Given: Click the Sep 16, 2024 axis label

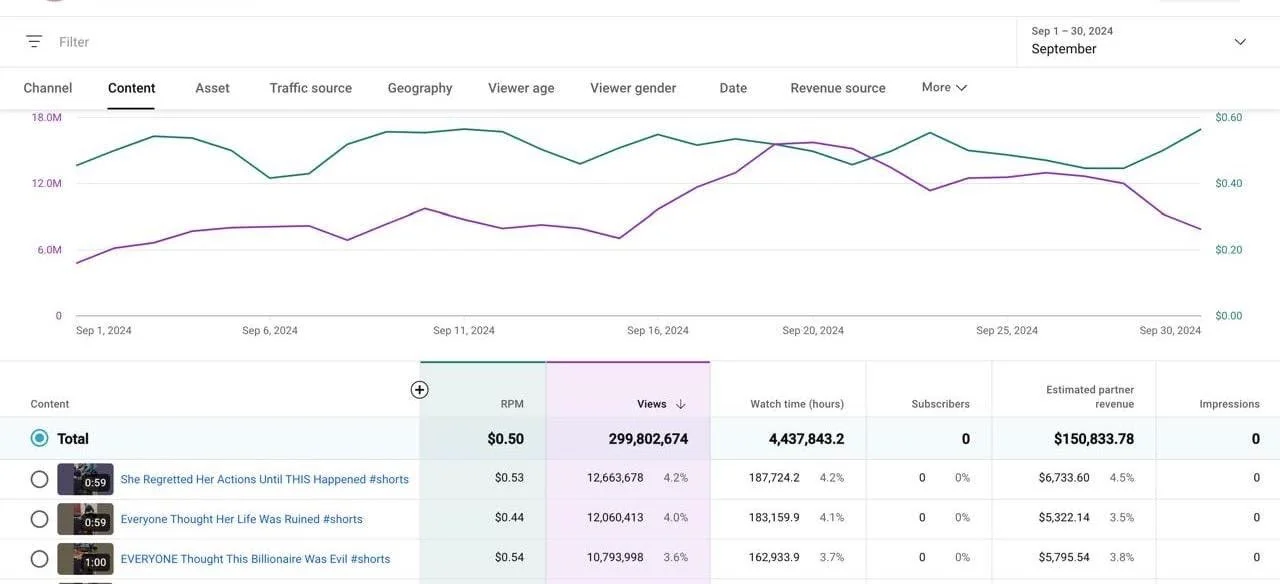Looking at the screenshot, I should pos(658,330).
